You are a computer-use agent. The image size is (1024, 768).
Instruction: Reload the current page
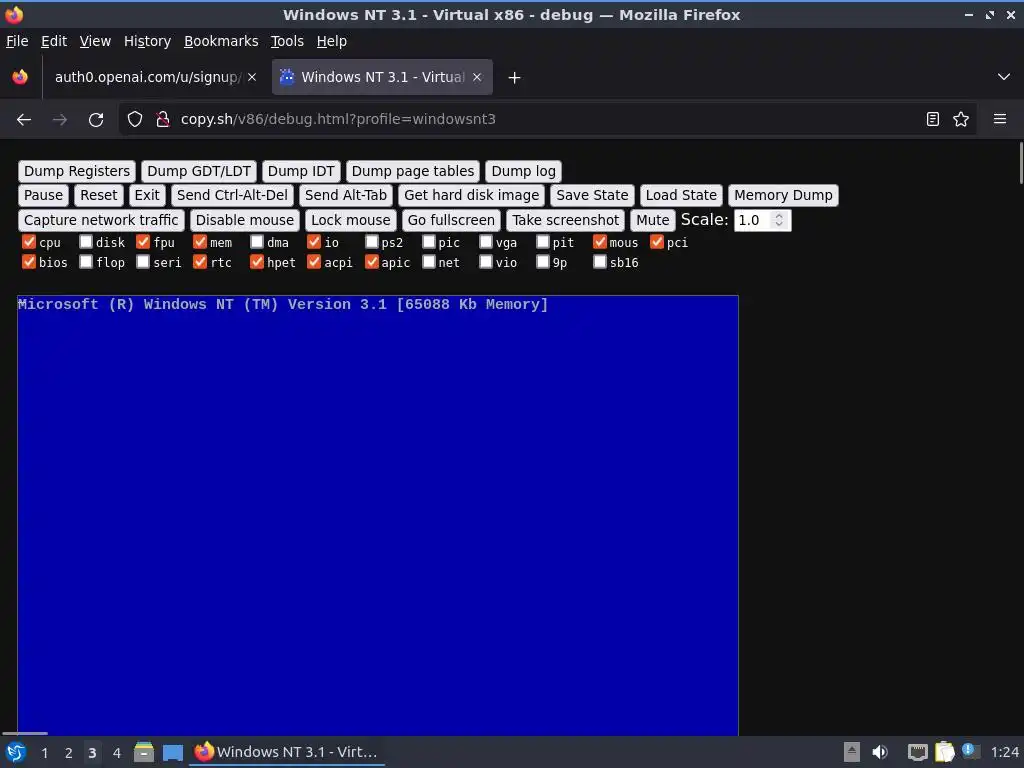coord(96,120)
